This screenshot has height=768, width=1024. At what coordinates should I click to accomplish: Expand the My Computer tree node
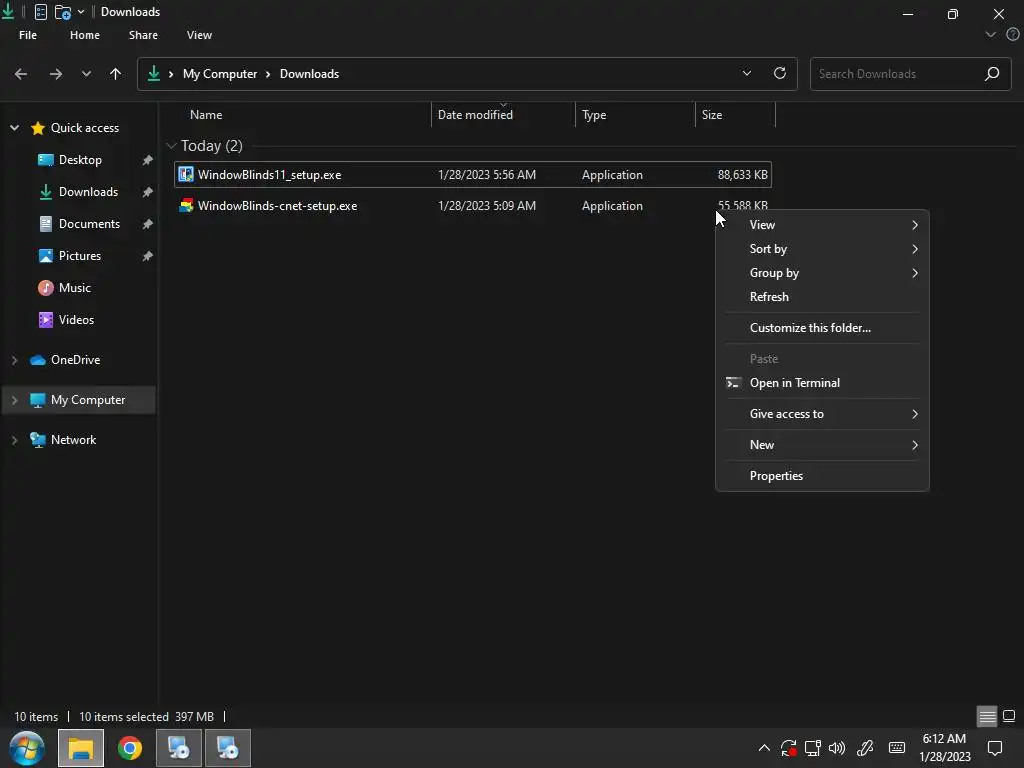(x=14, y=400)
